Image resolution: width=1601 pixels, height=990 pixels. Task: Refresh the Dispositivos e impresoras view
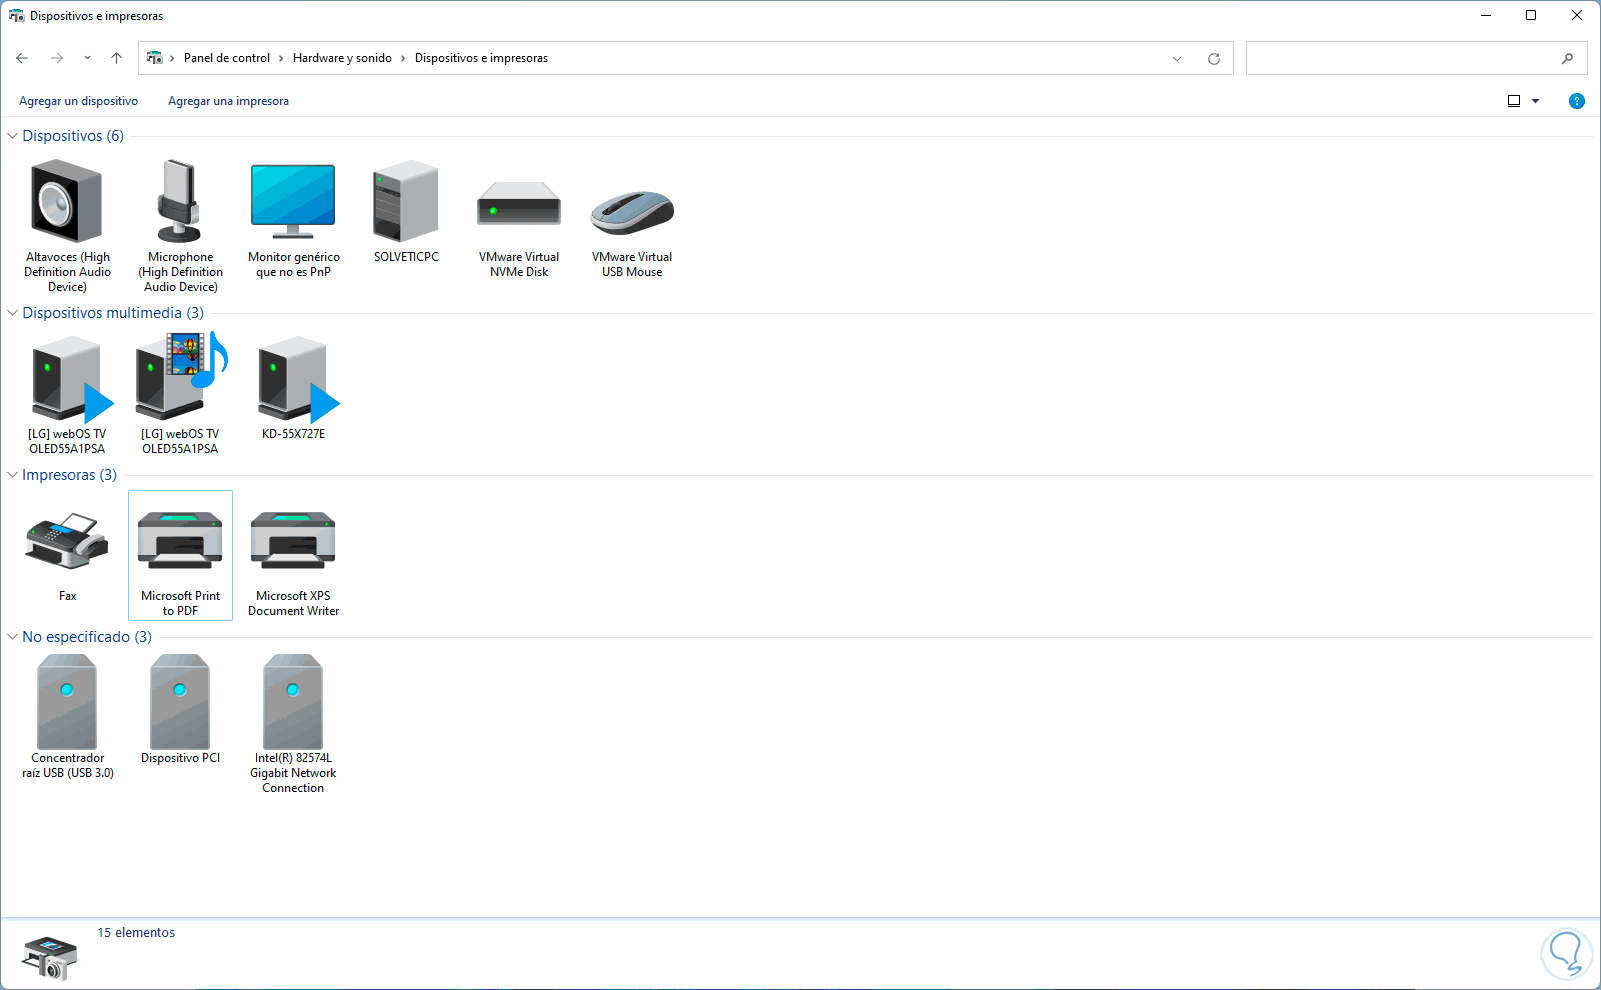point(1214,58)
